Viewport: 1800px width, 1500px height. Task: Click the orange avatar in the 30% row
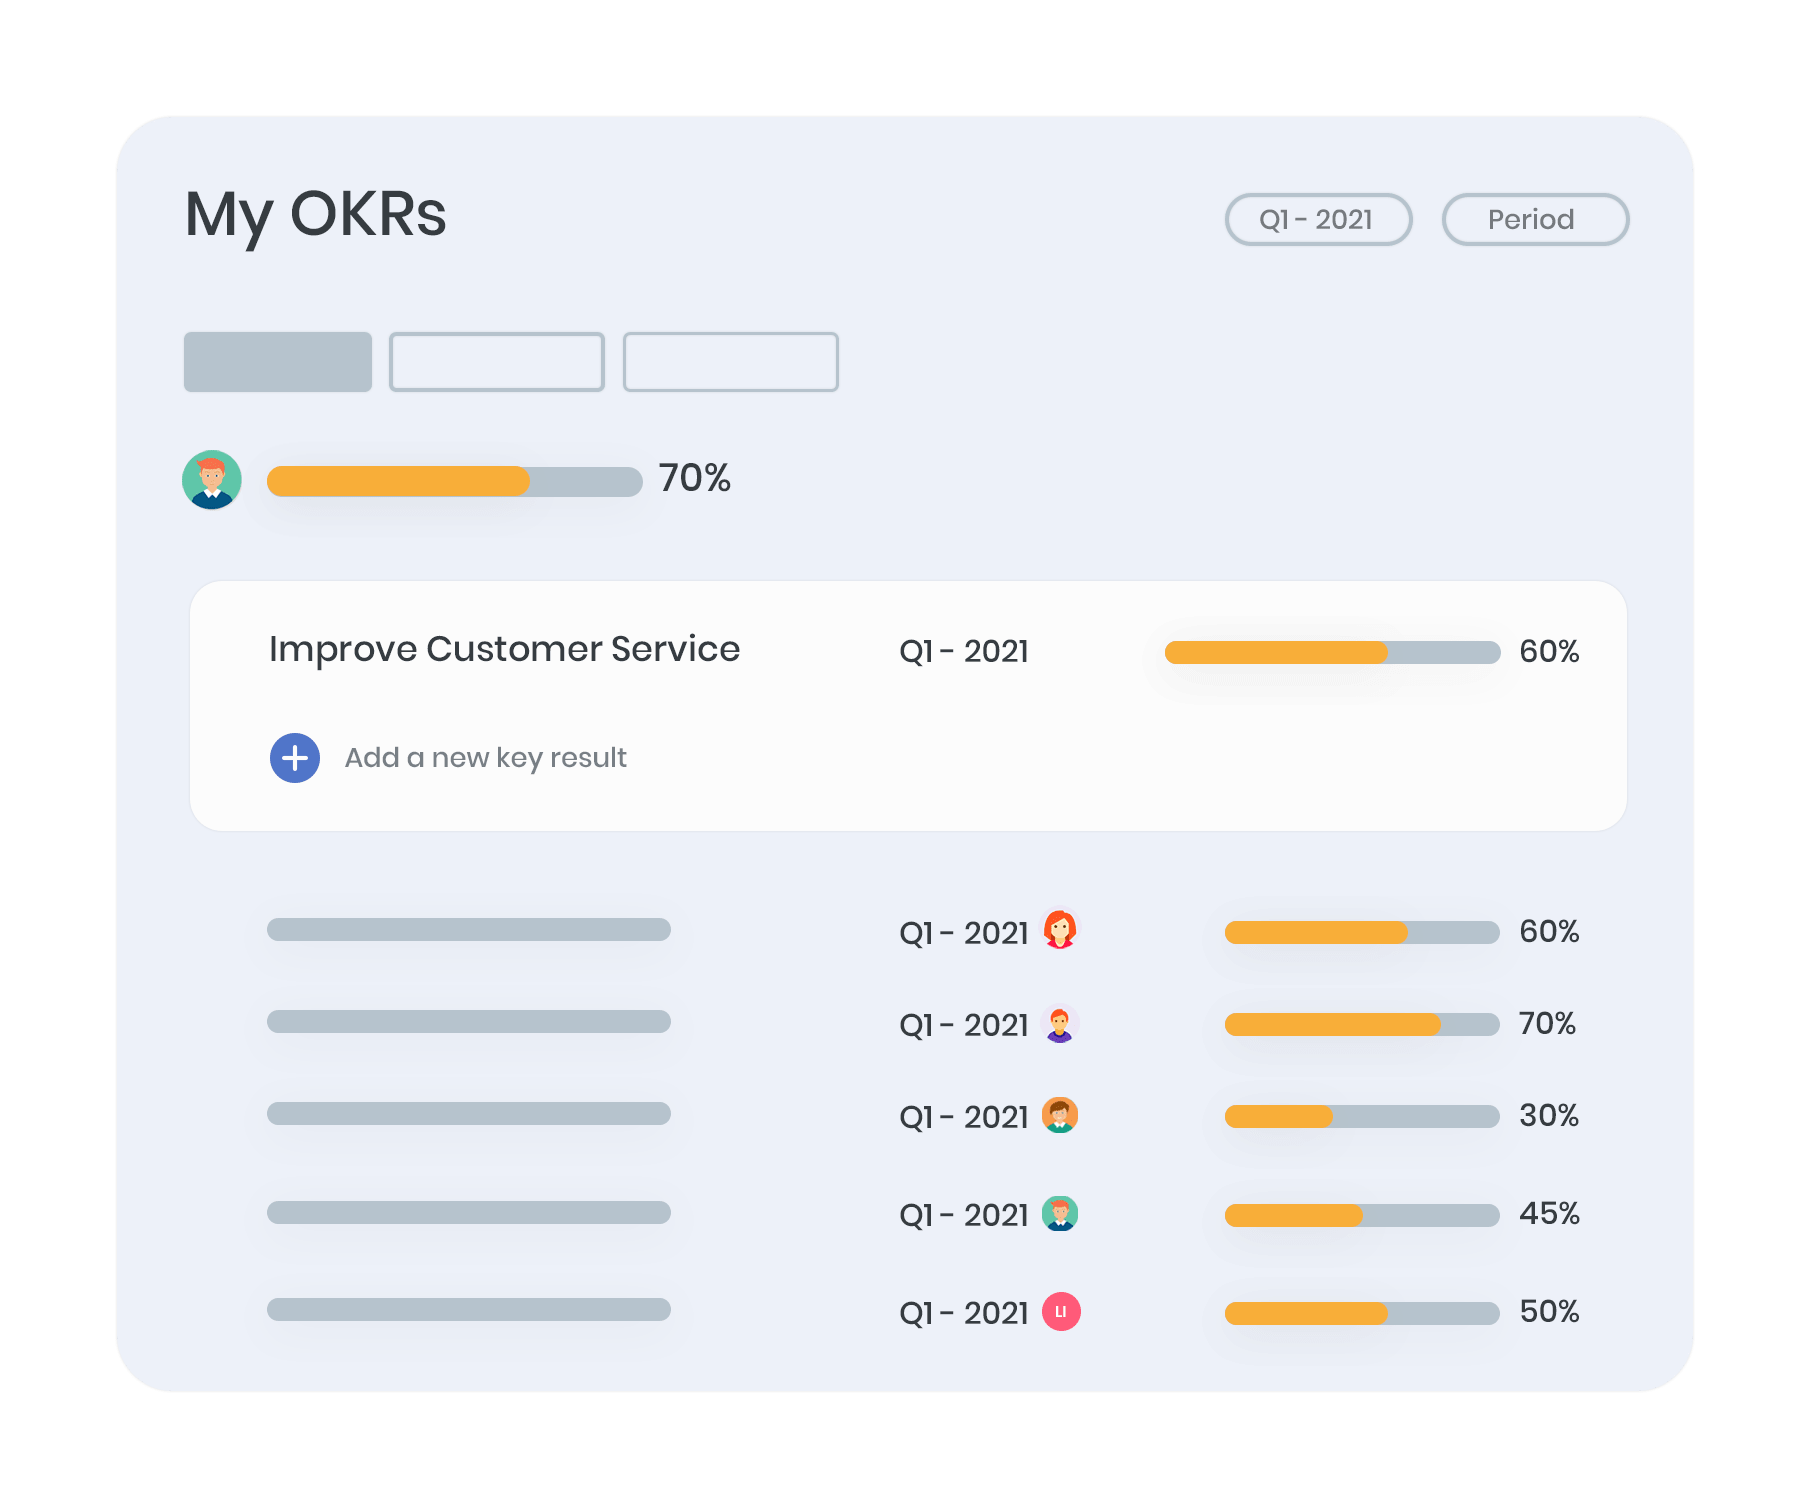1060,1115
